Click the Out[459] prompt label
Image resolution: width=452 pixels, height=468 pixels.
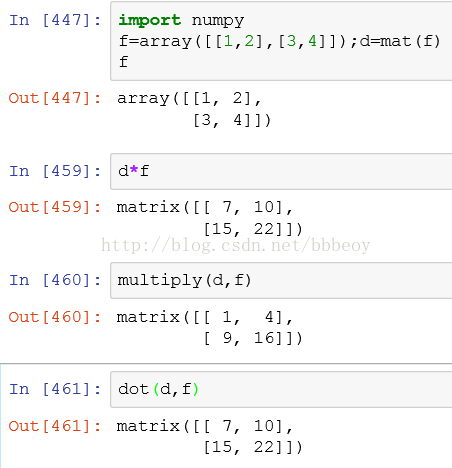tap(55, 207)
